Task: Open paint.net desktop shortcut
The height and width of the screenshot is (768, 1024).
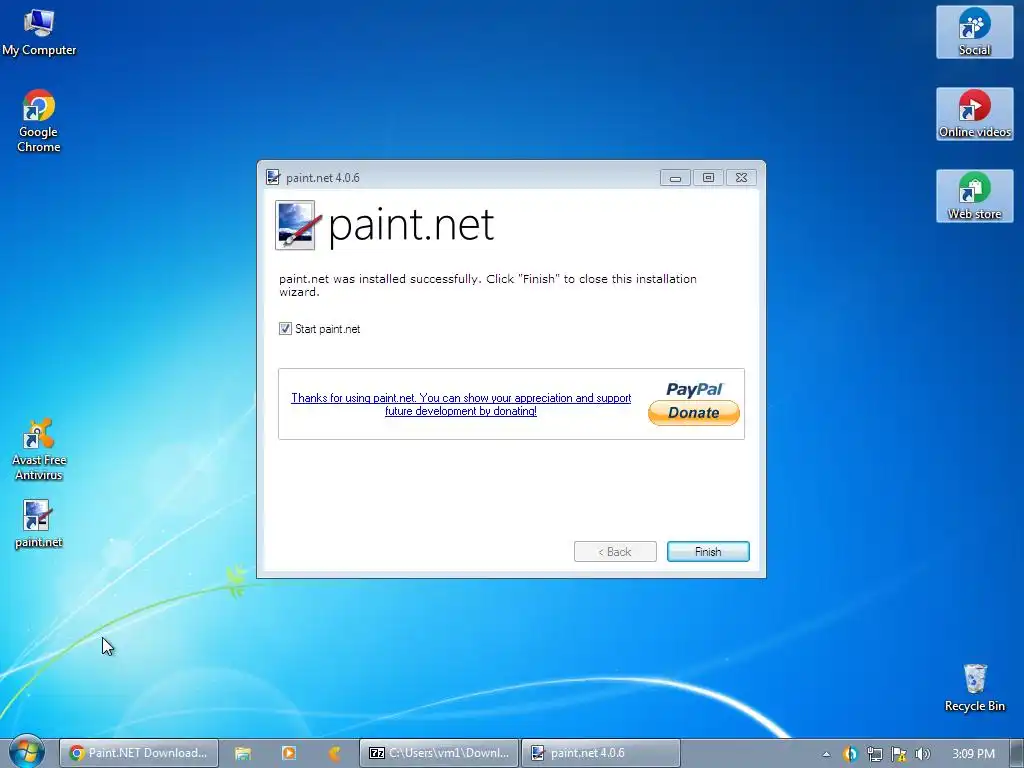Action: (38, 524)
